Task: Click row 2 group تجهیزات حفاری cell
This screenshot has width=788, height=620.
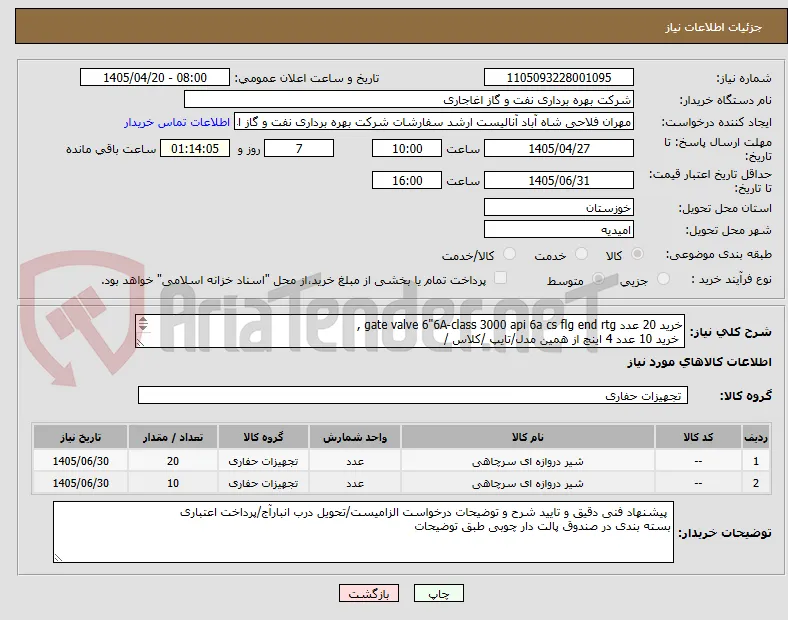Action: pyautogui.click(x=263, y=483)
